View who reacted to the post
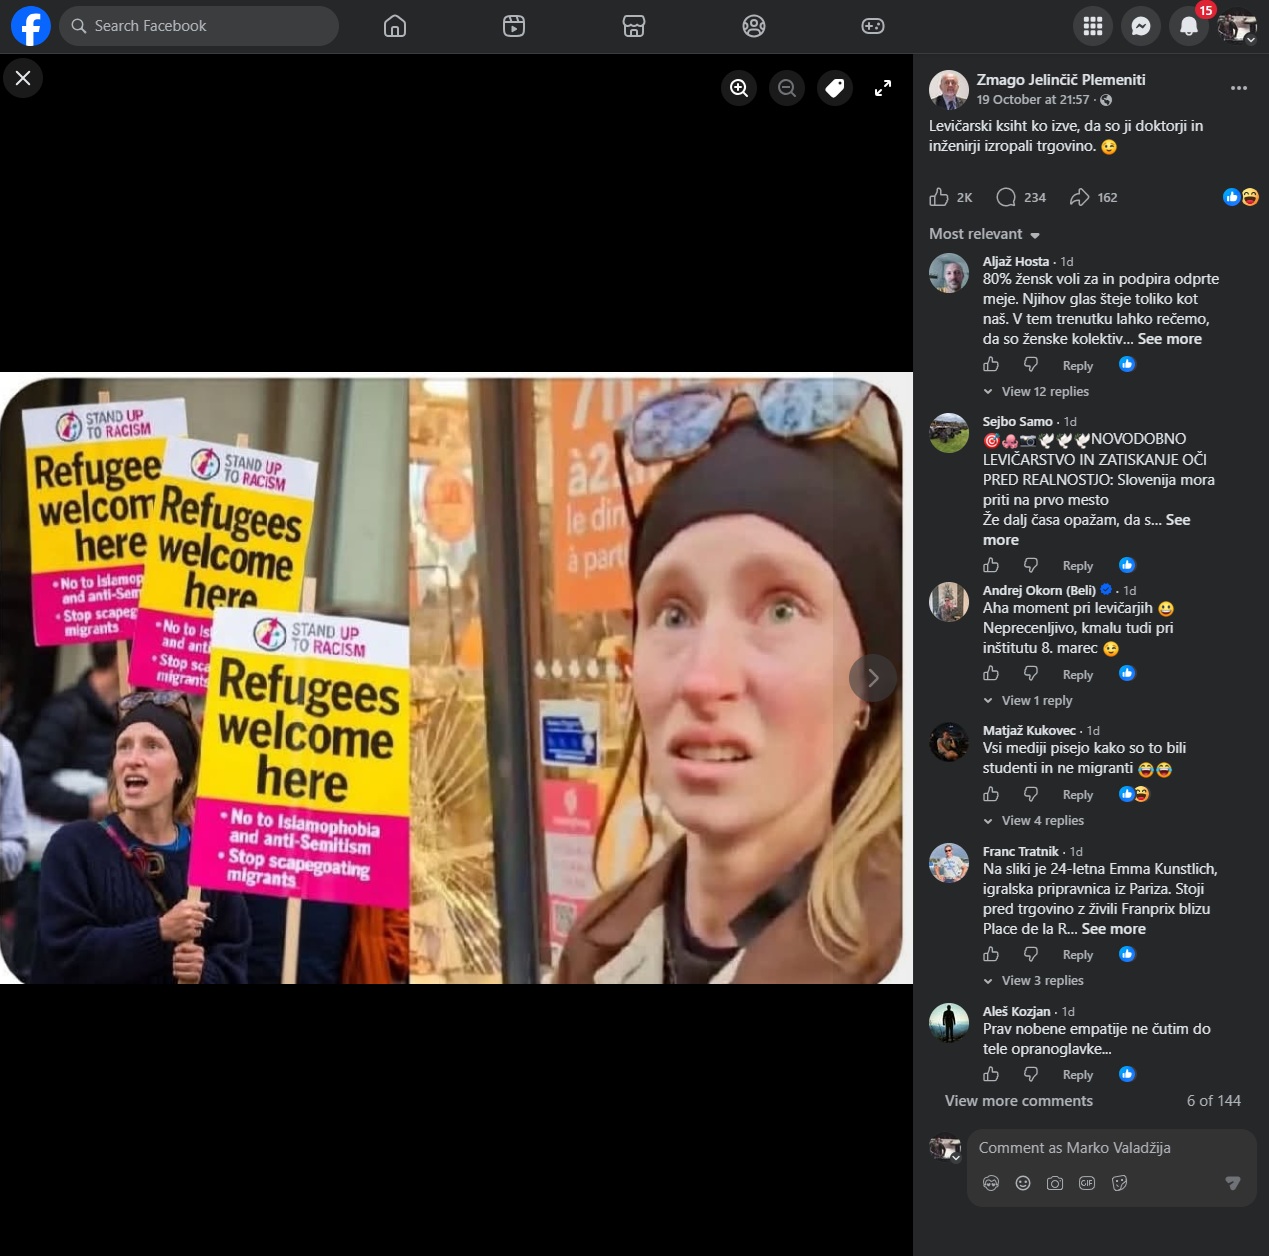1269x1256 pixels. pos(1241,197)
